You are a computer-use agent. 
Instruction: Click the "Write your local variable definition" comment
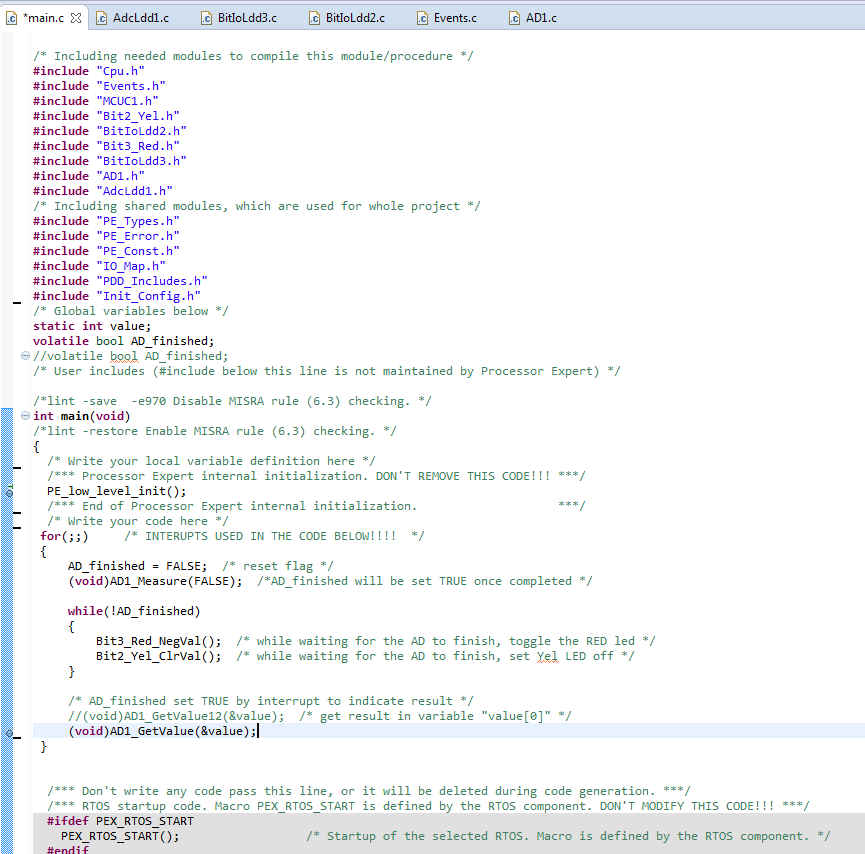(211, 461)
